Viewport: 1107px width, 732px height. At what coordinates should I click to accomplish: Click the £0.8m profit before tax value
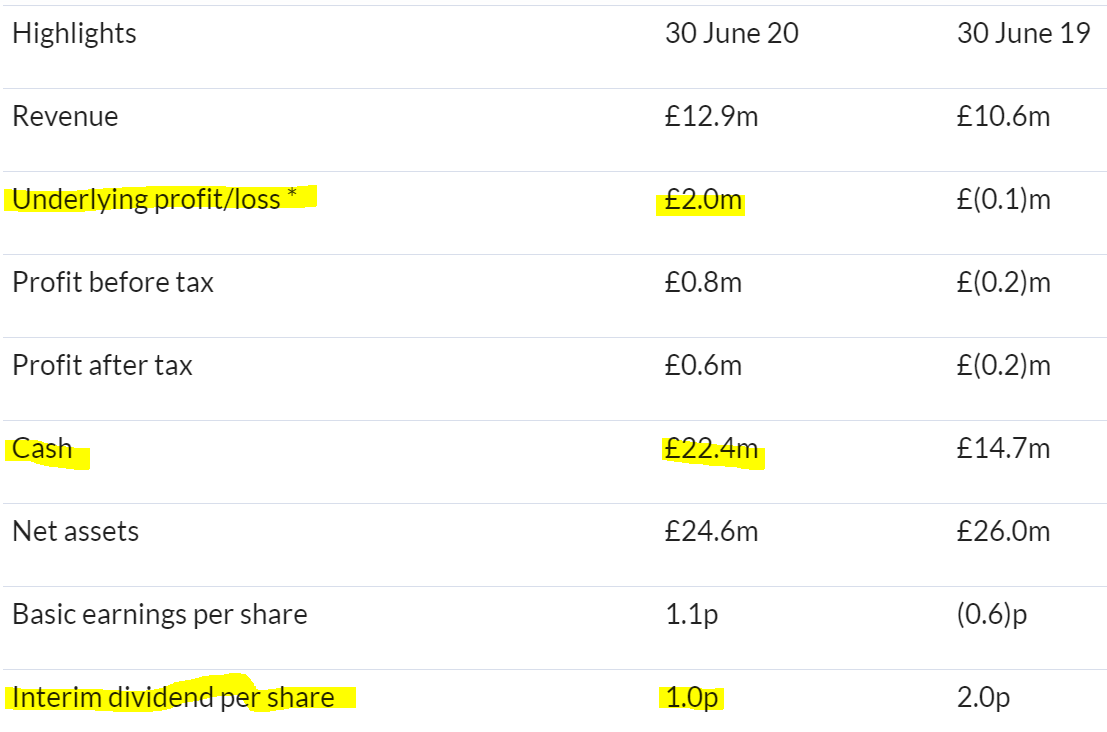tap(703, 282)
